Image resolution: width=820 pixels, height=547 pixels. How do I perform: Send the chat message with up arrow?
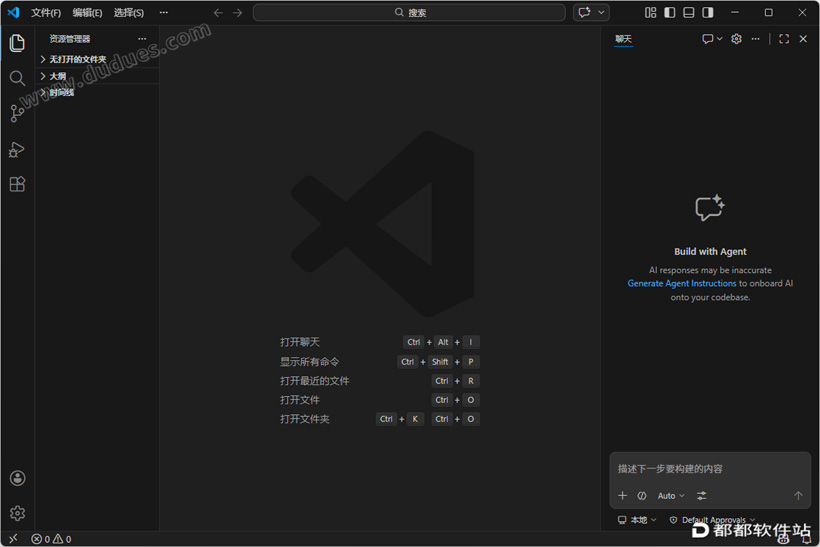798,495
